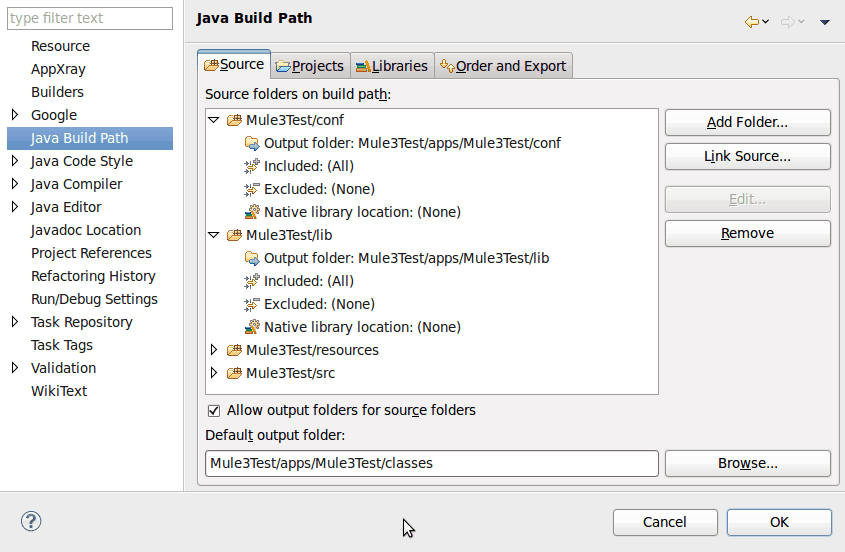Expand the Java Compiler preferences category
Viewport: 845px width, 552px height.
pyautogui.click(x=15, y=184)
